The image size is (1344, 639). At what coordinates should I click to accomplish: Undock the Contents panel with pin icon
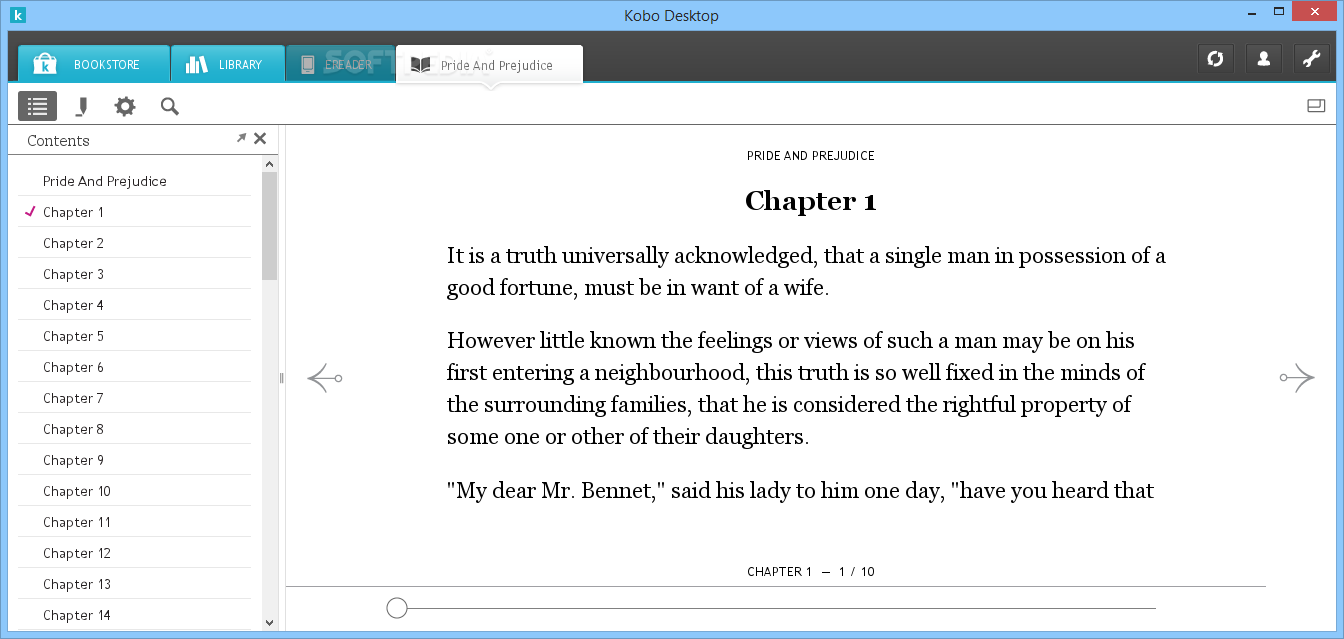(x=241, y=138)
